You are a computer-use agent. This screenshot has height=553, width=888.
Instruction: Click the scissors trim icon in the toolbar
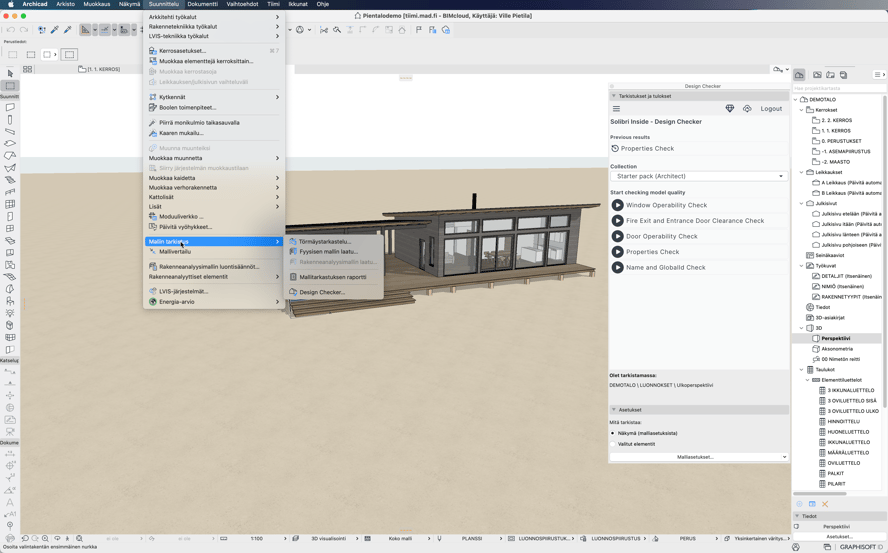[324, 30]
